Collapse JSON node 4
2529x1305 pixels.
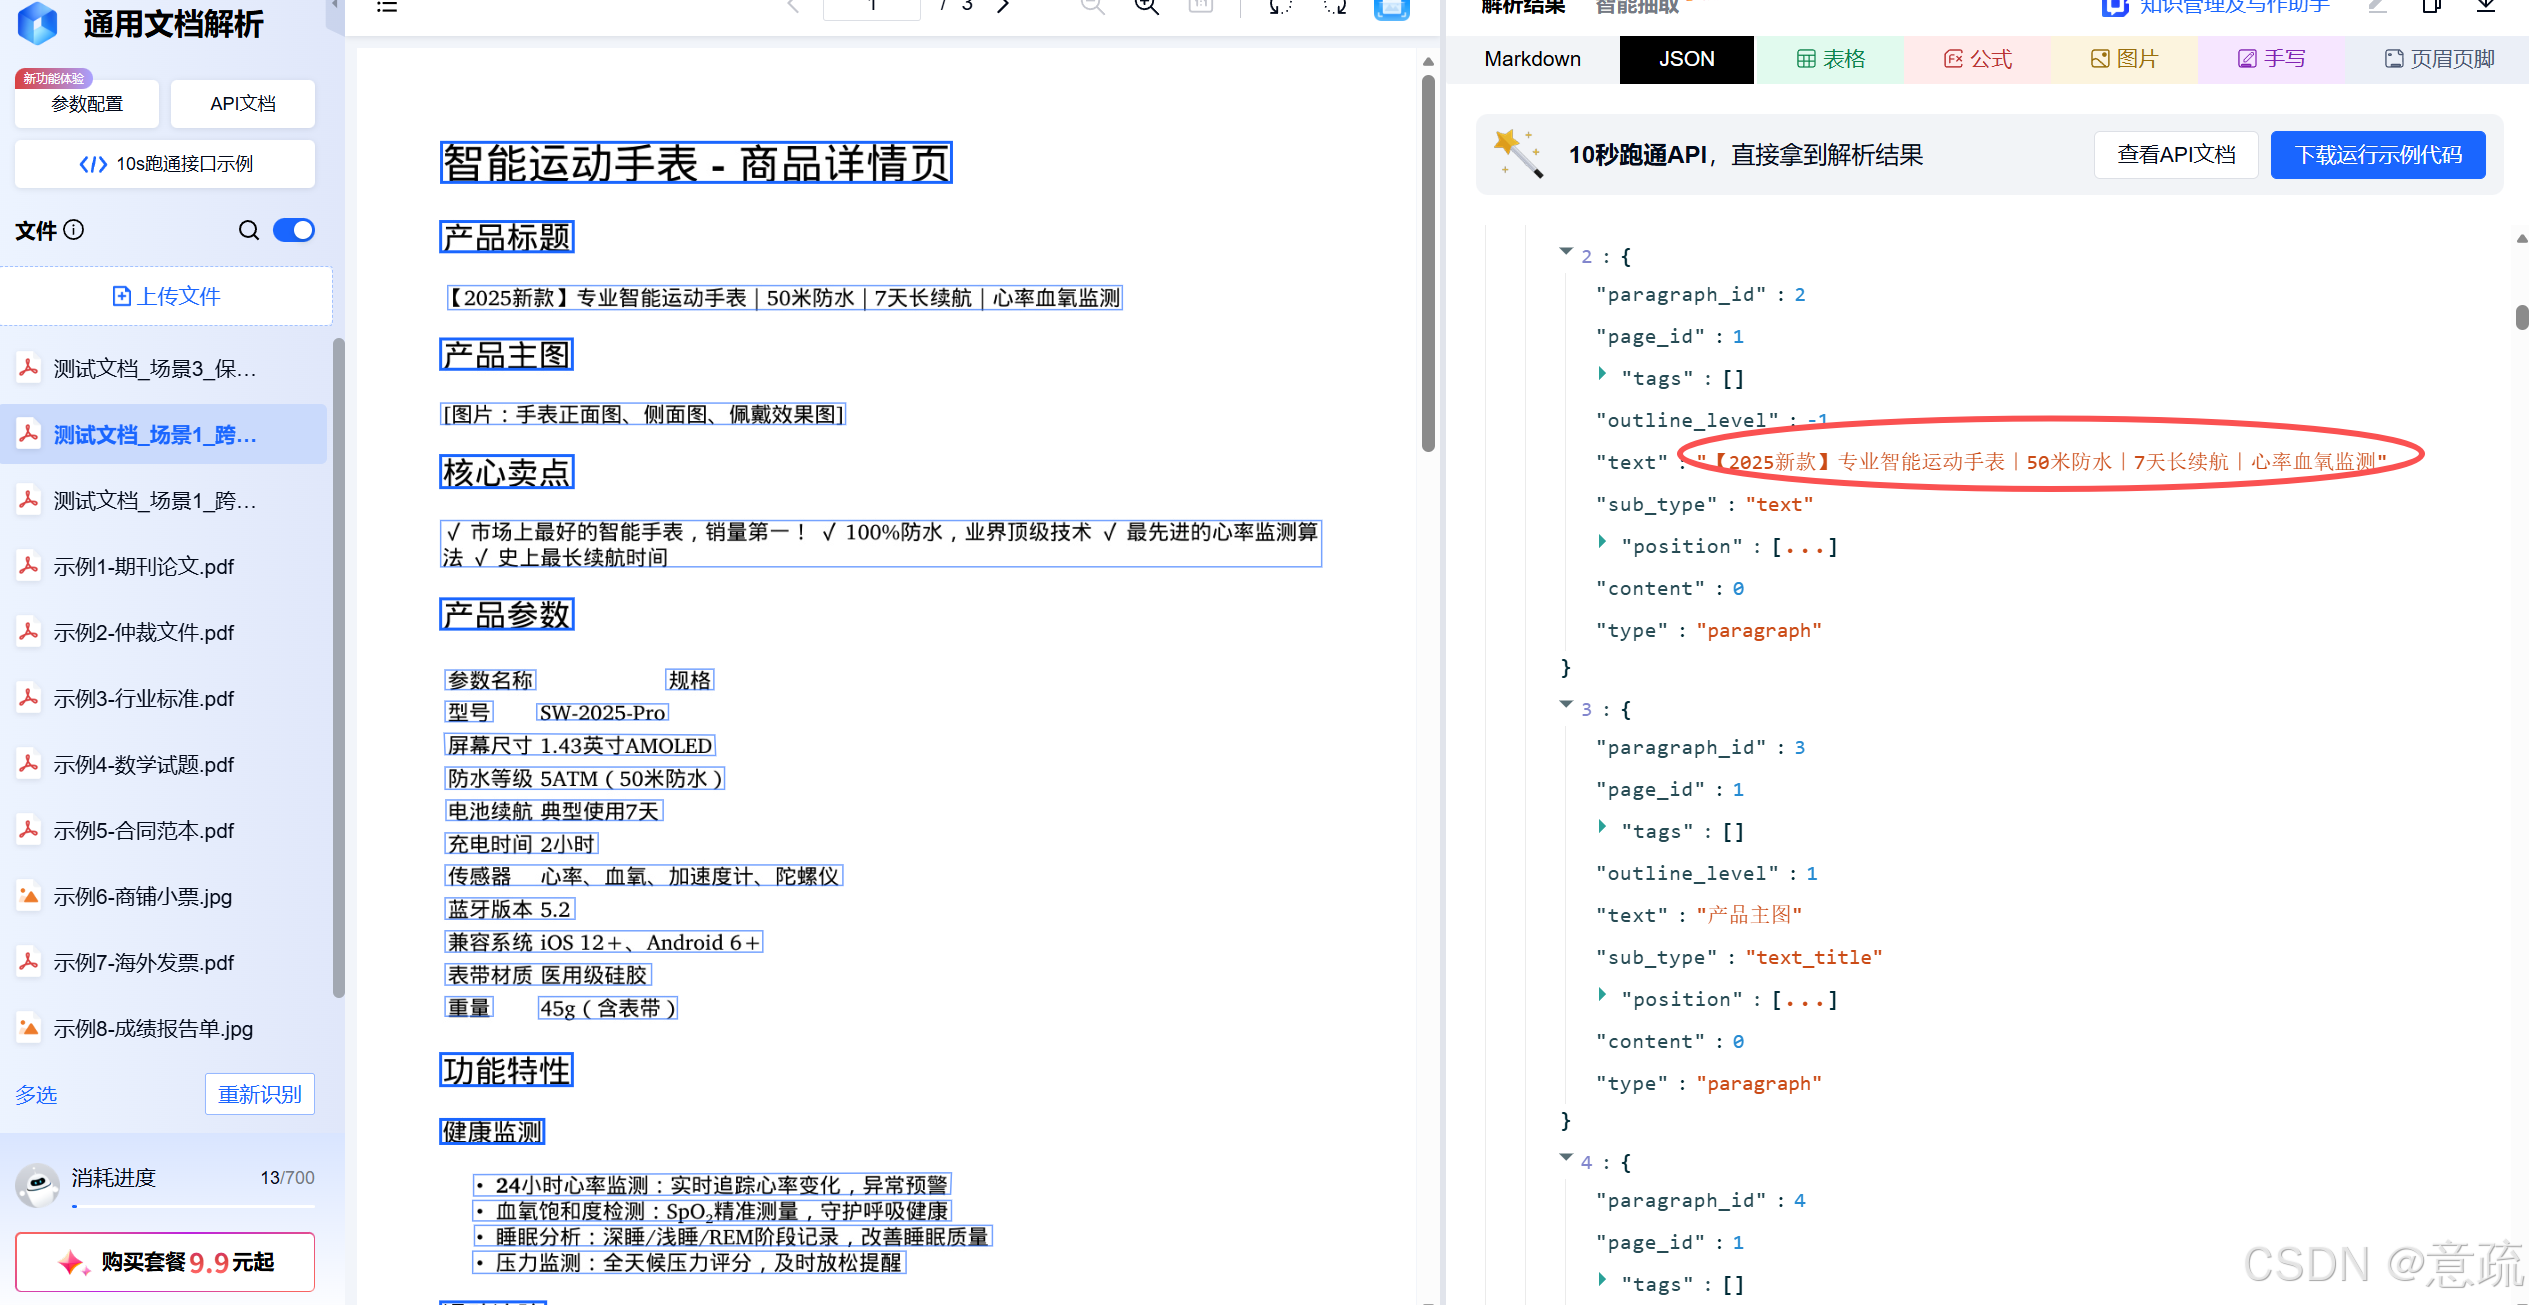[1566, 1158]
